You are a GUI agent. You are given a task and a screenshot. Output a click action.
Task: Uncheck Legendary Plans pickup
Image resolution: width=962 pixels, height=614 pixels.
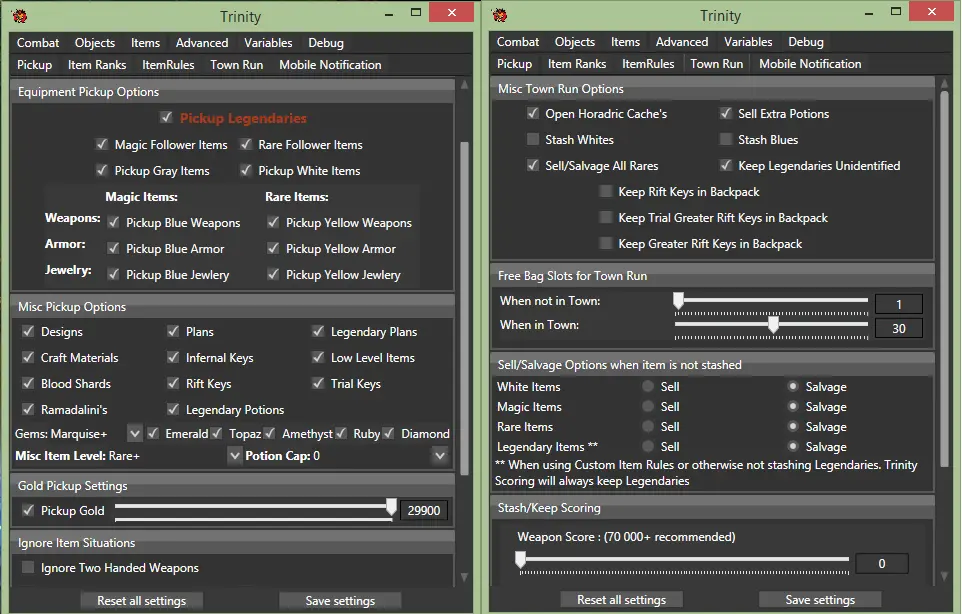318,331
